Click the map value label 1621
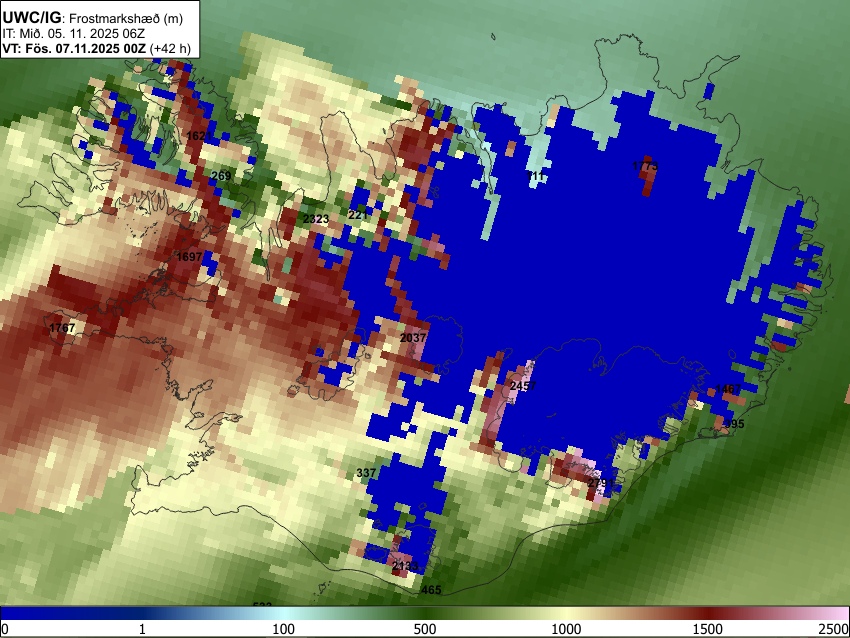Screen dimensions: 850x638 click(199, 136)
